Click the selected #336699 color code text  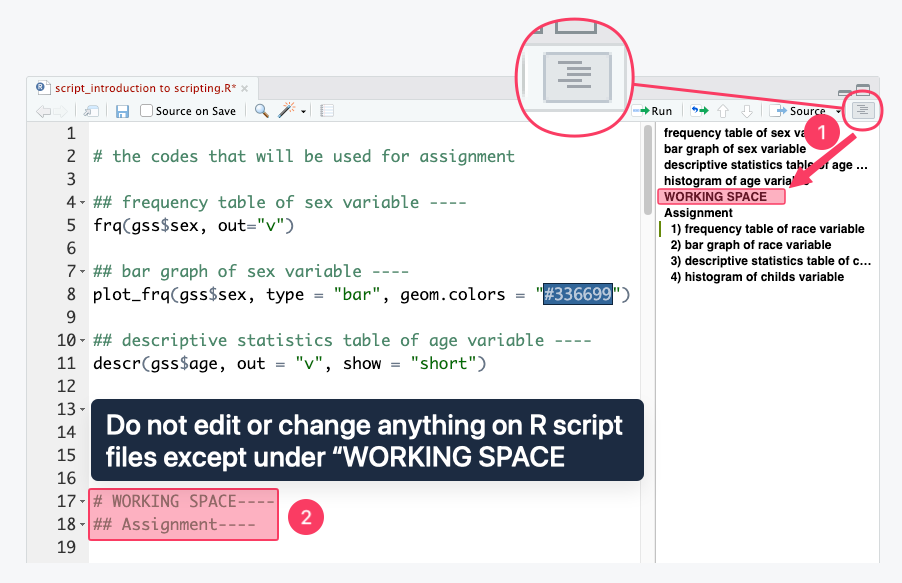pyautogui.click(x=578, y=294)
